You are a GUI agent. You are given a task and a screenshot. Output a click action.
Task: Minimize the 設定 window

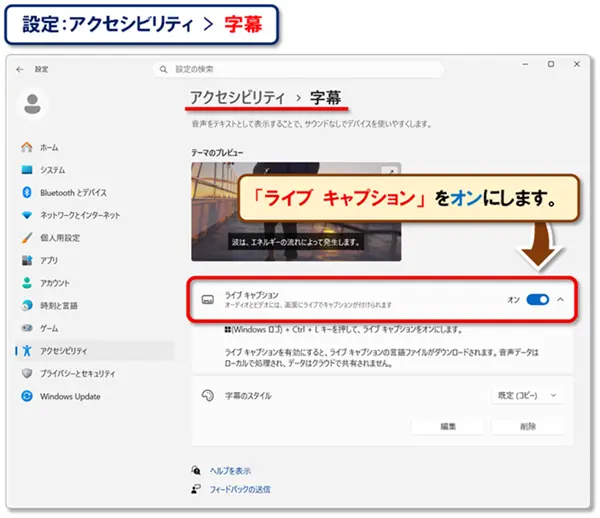point(525,64)
